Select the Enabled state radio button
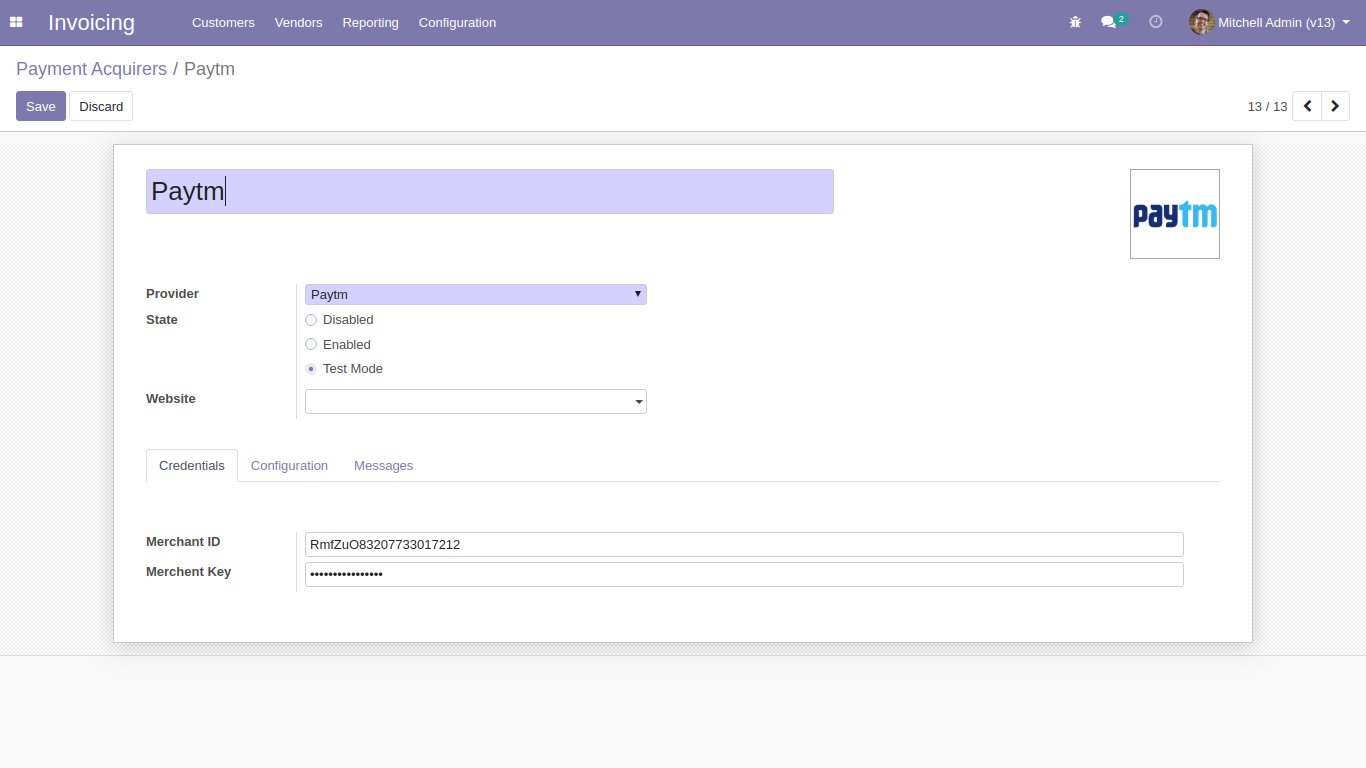The height and width of the screenshot is (768, 1366). click(311, 344)
